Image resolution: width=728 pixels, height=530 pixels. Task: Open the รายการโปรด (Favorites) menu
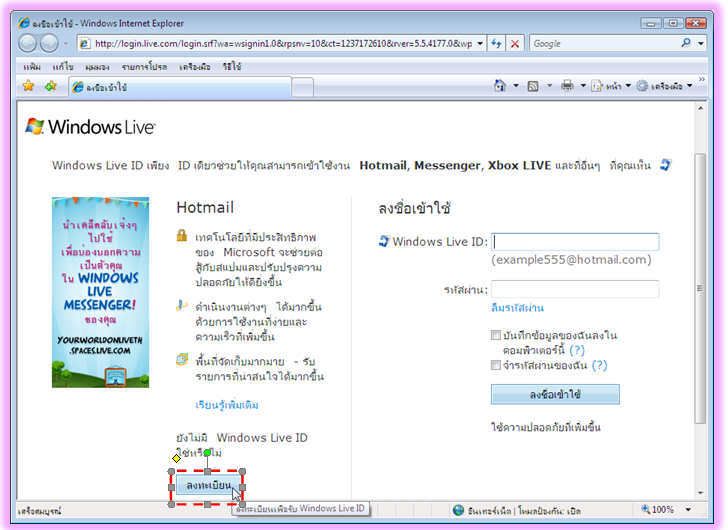click(x=144, y=67)
